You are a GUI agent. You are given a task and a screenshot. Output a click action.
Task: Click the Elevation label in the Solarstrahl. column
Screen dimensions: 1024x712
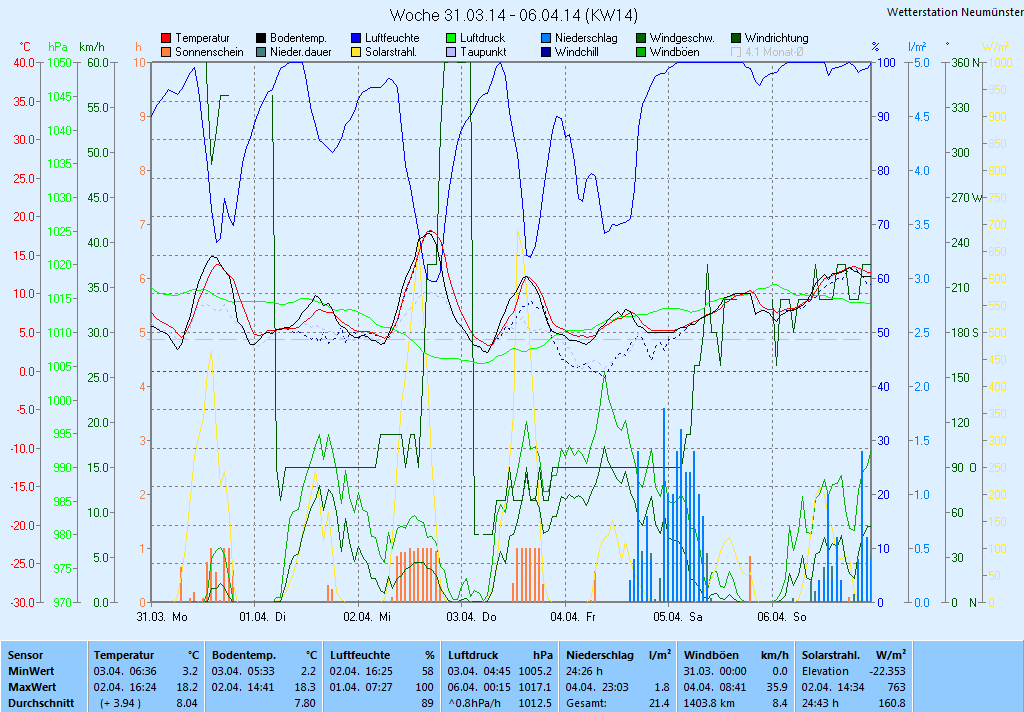click(x=825, y=672)
